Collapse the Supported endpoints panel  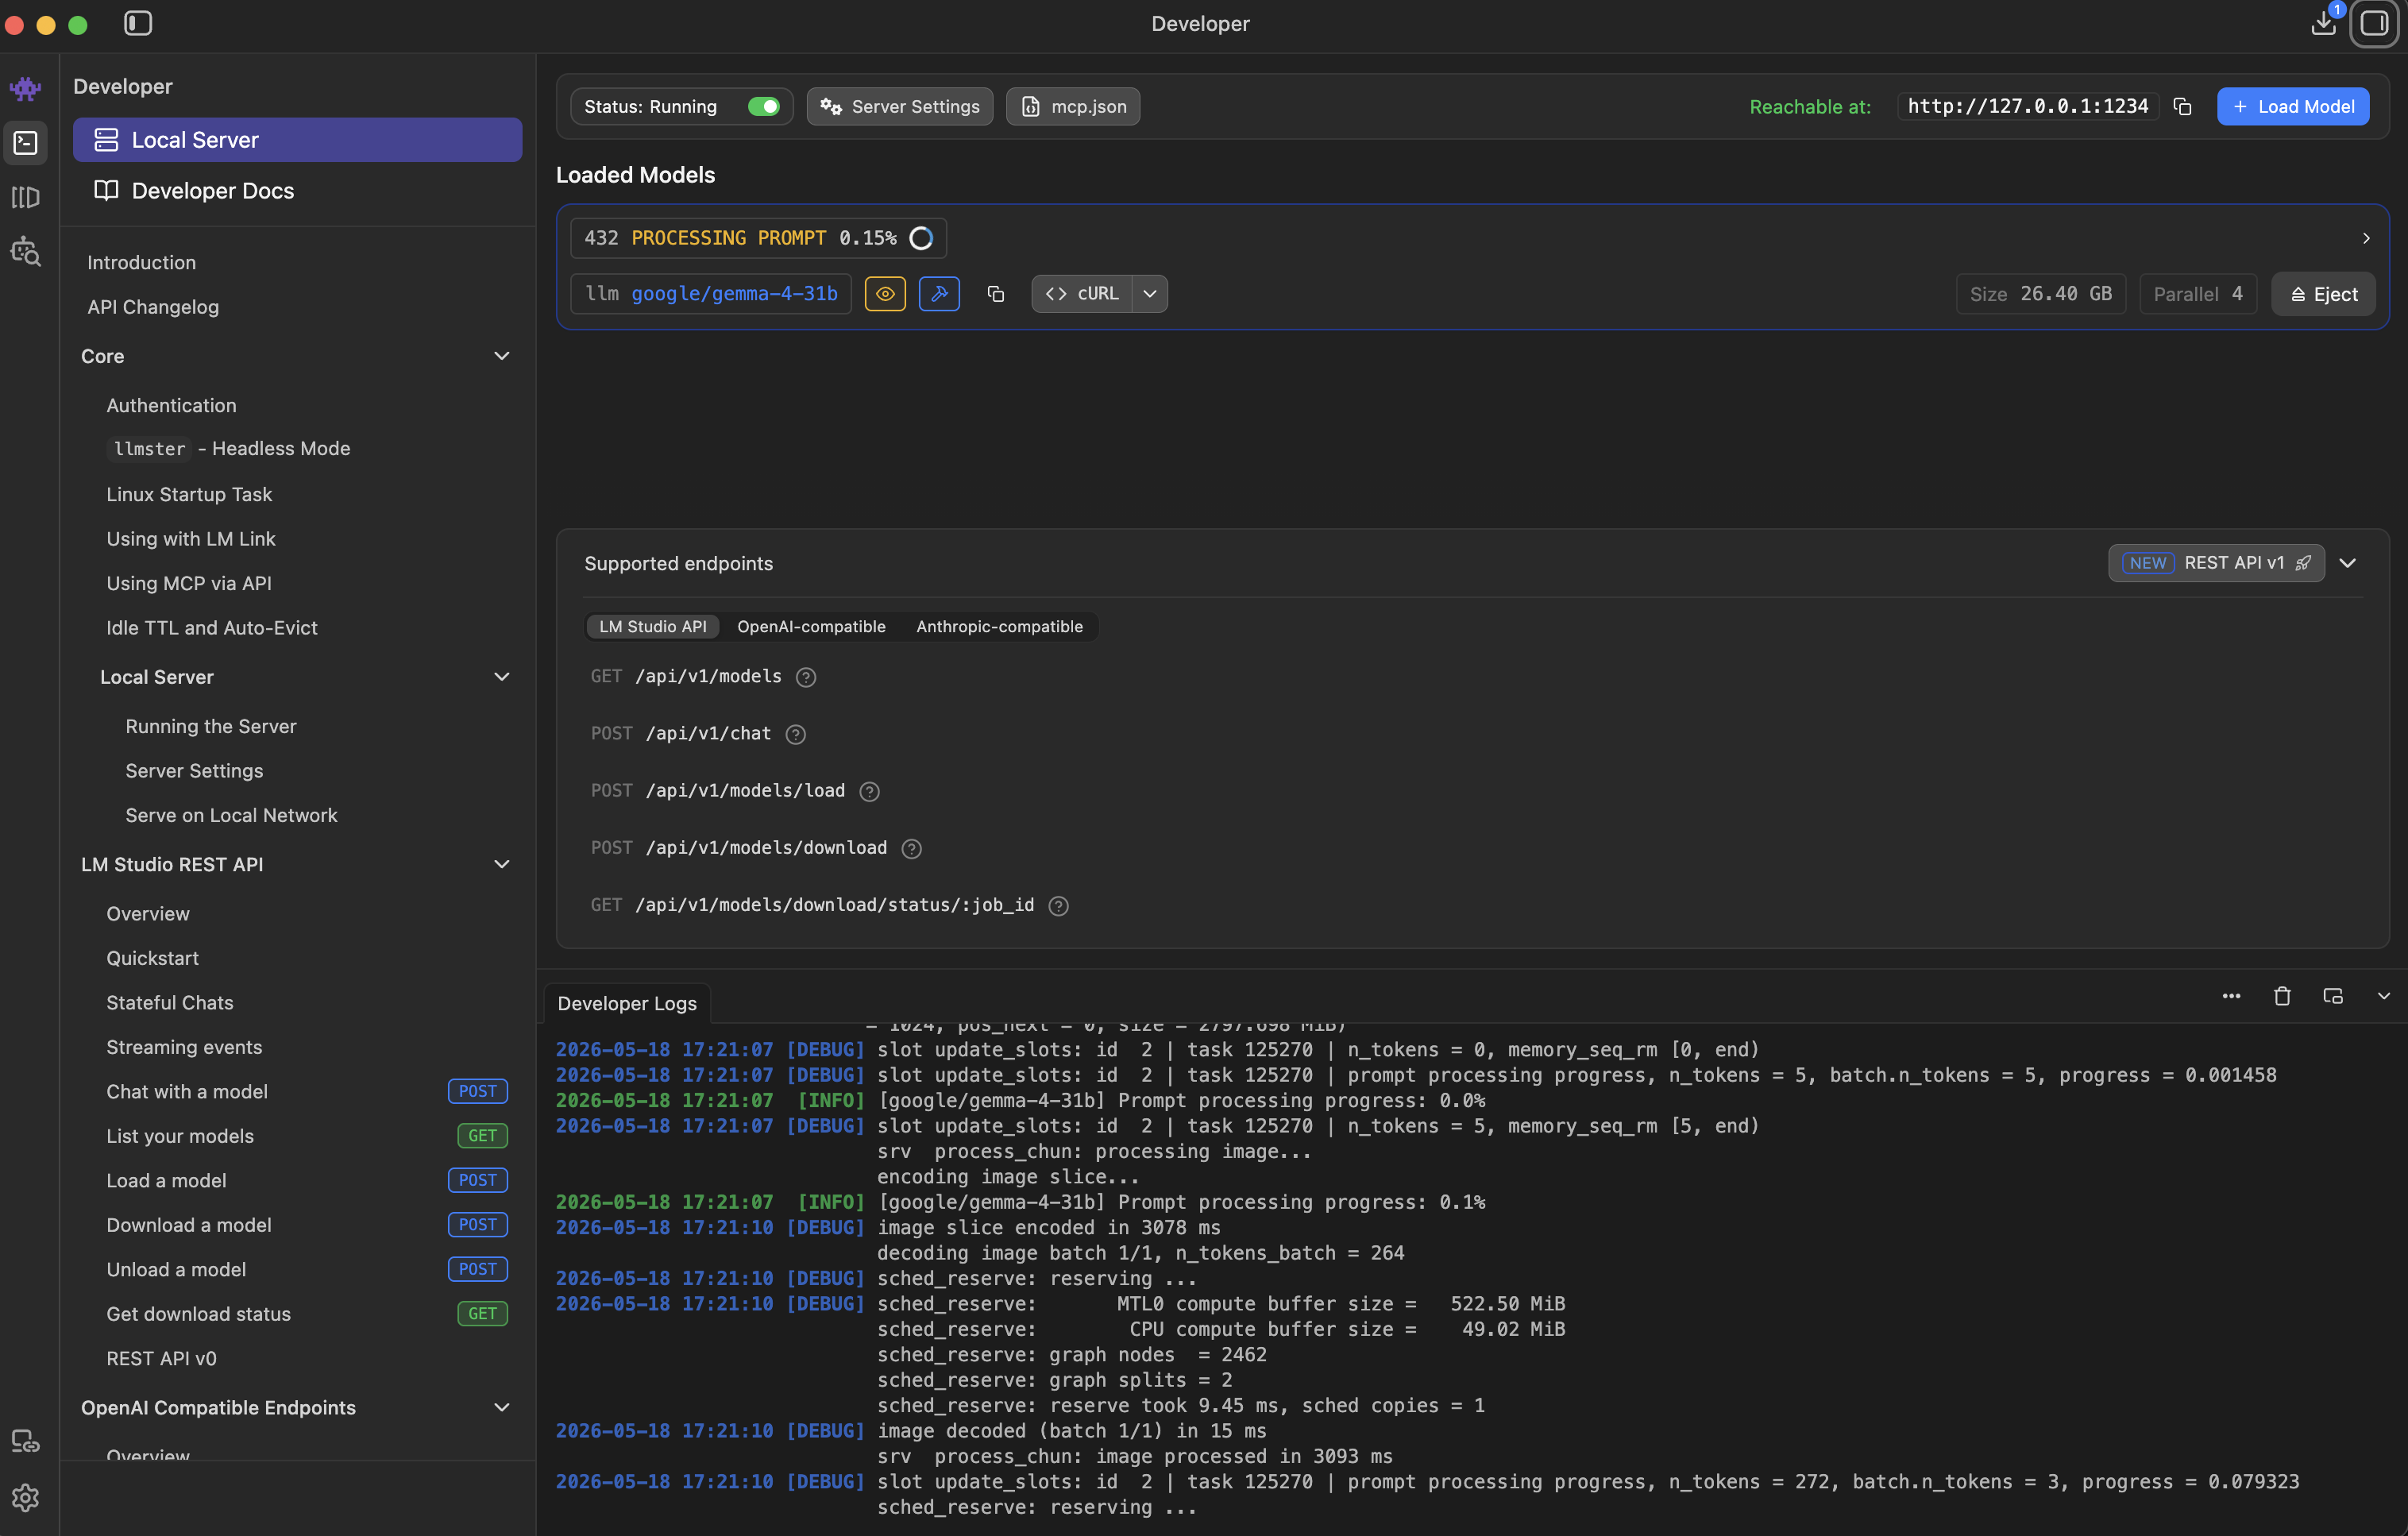(2348, 563)
